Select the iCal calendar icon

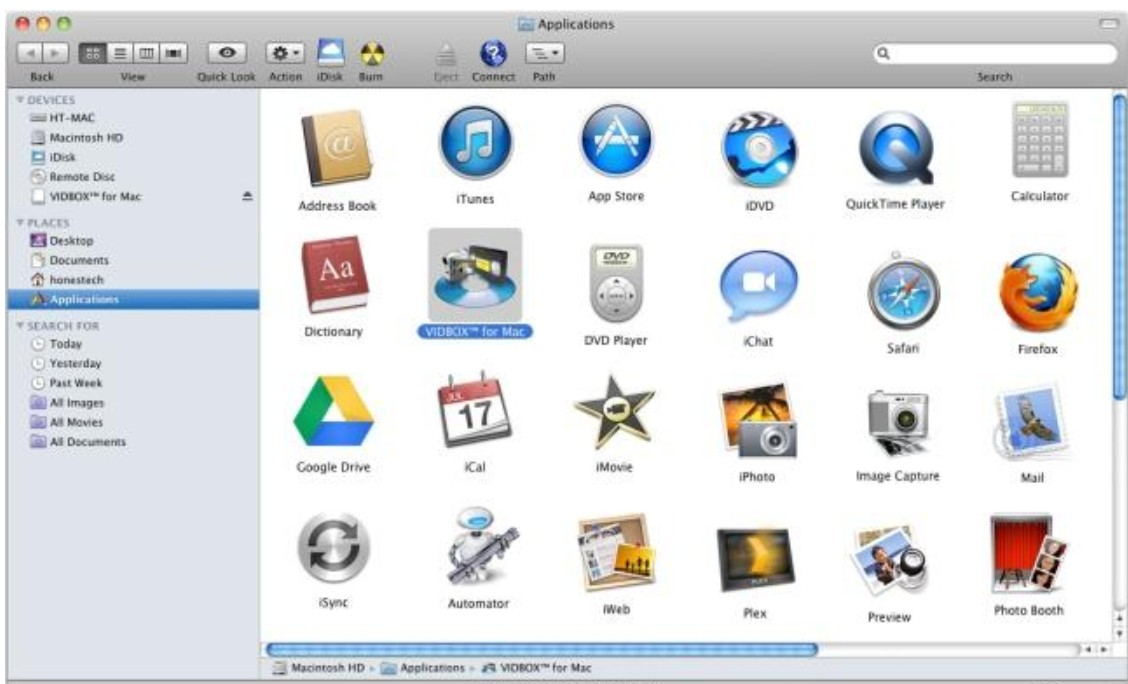click(475, 410)
